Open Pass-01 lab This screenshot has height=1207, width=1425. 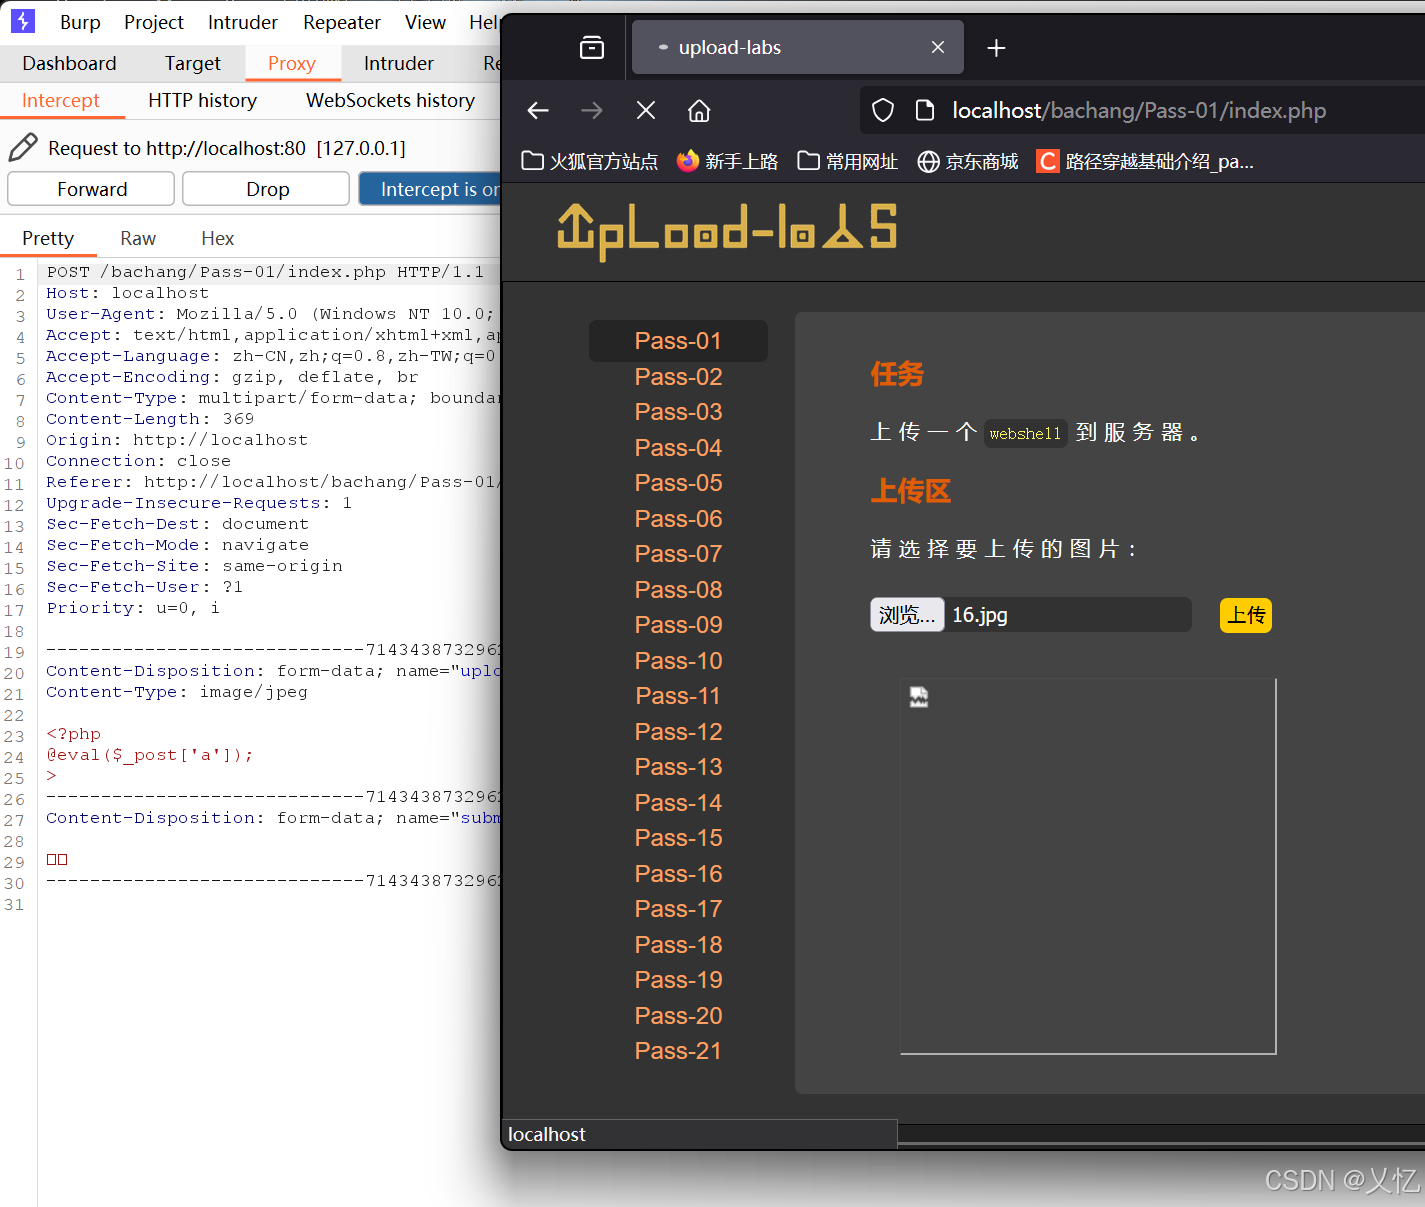click(x=678, y=341)
